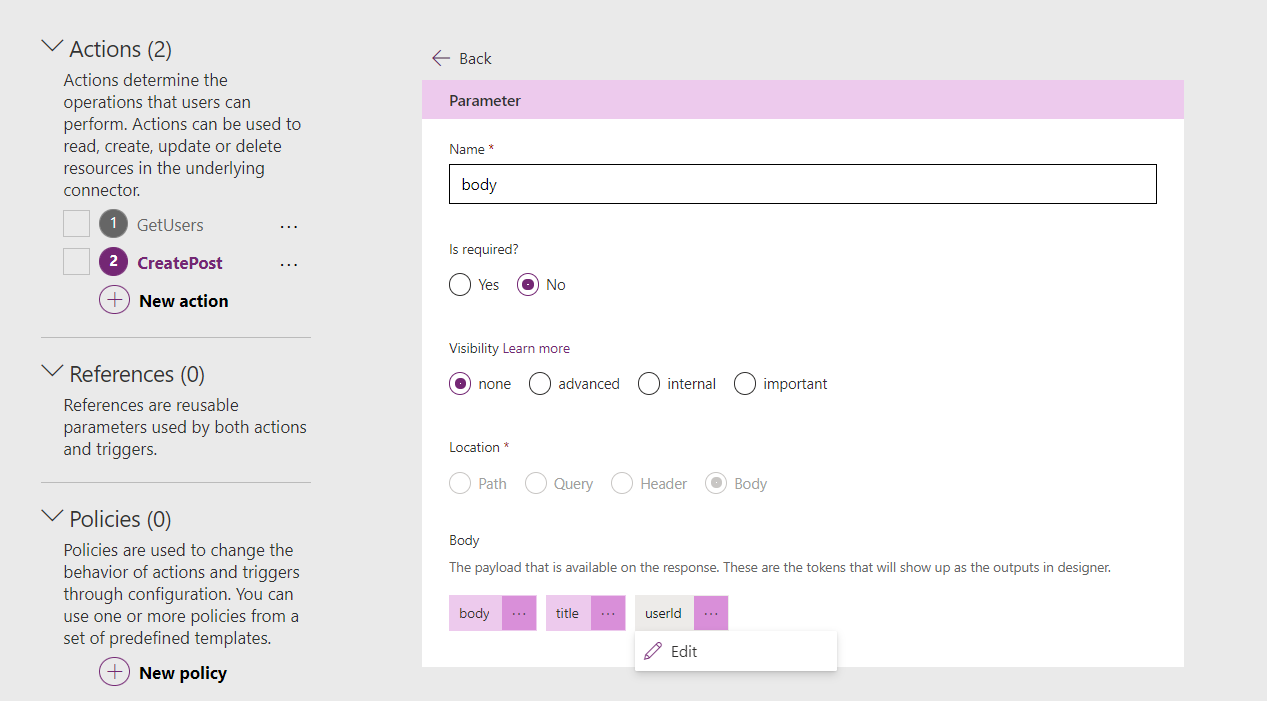The height and width of the screenshot is (701, 1267).
Task: Click the Back arrow icon
Action: [x=440, y=58]
